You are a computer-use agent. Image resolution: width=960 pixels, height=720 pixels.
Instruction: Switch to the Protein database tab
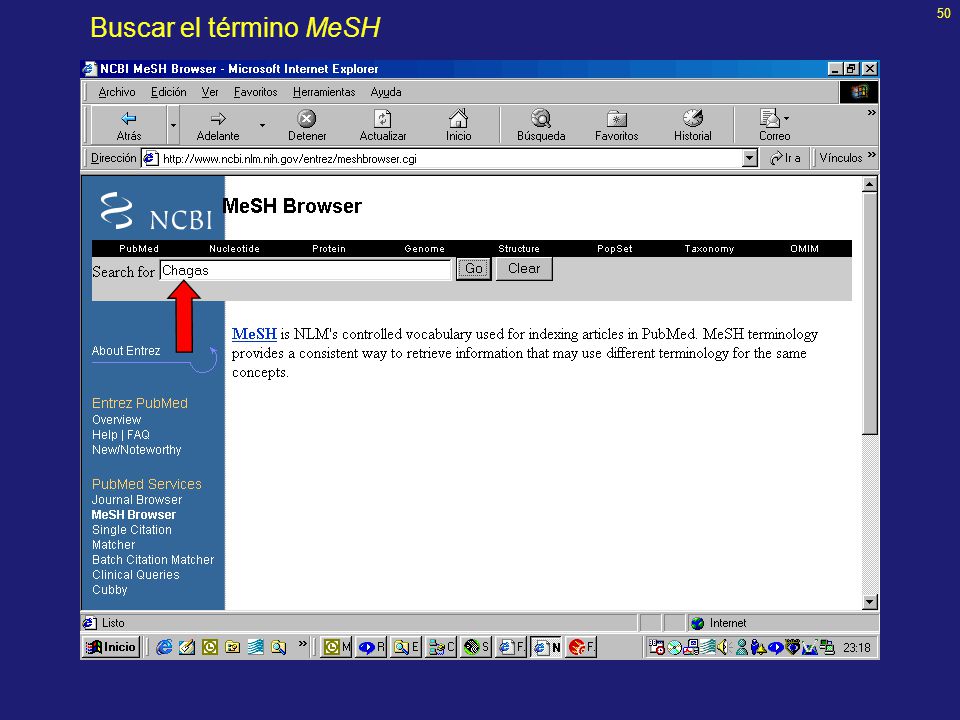[x=329, y=249]
